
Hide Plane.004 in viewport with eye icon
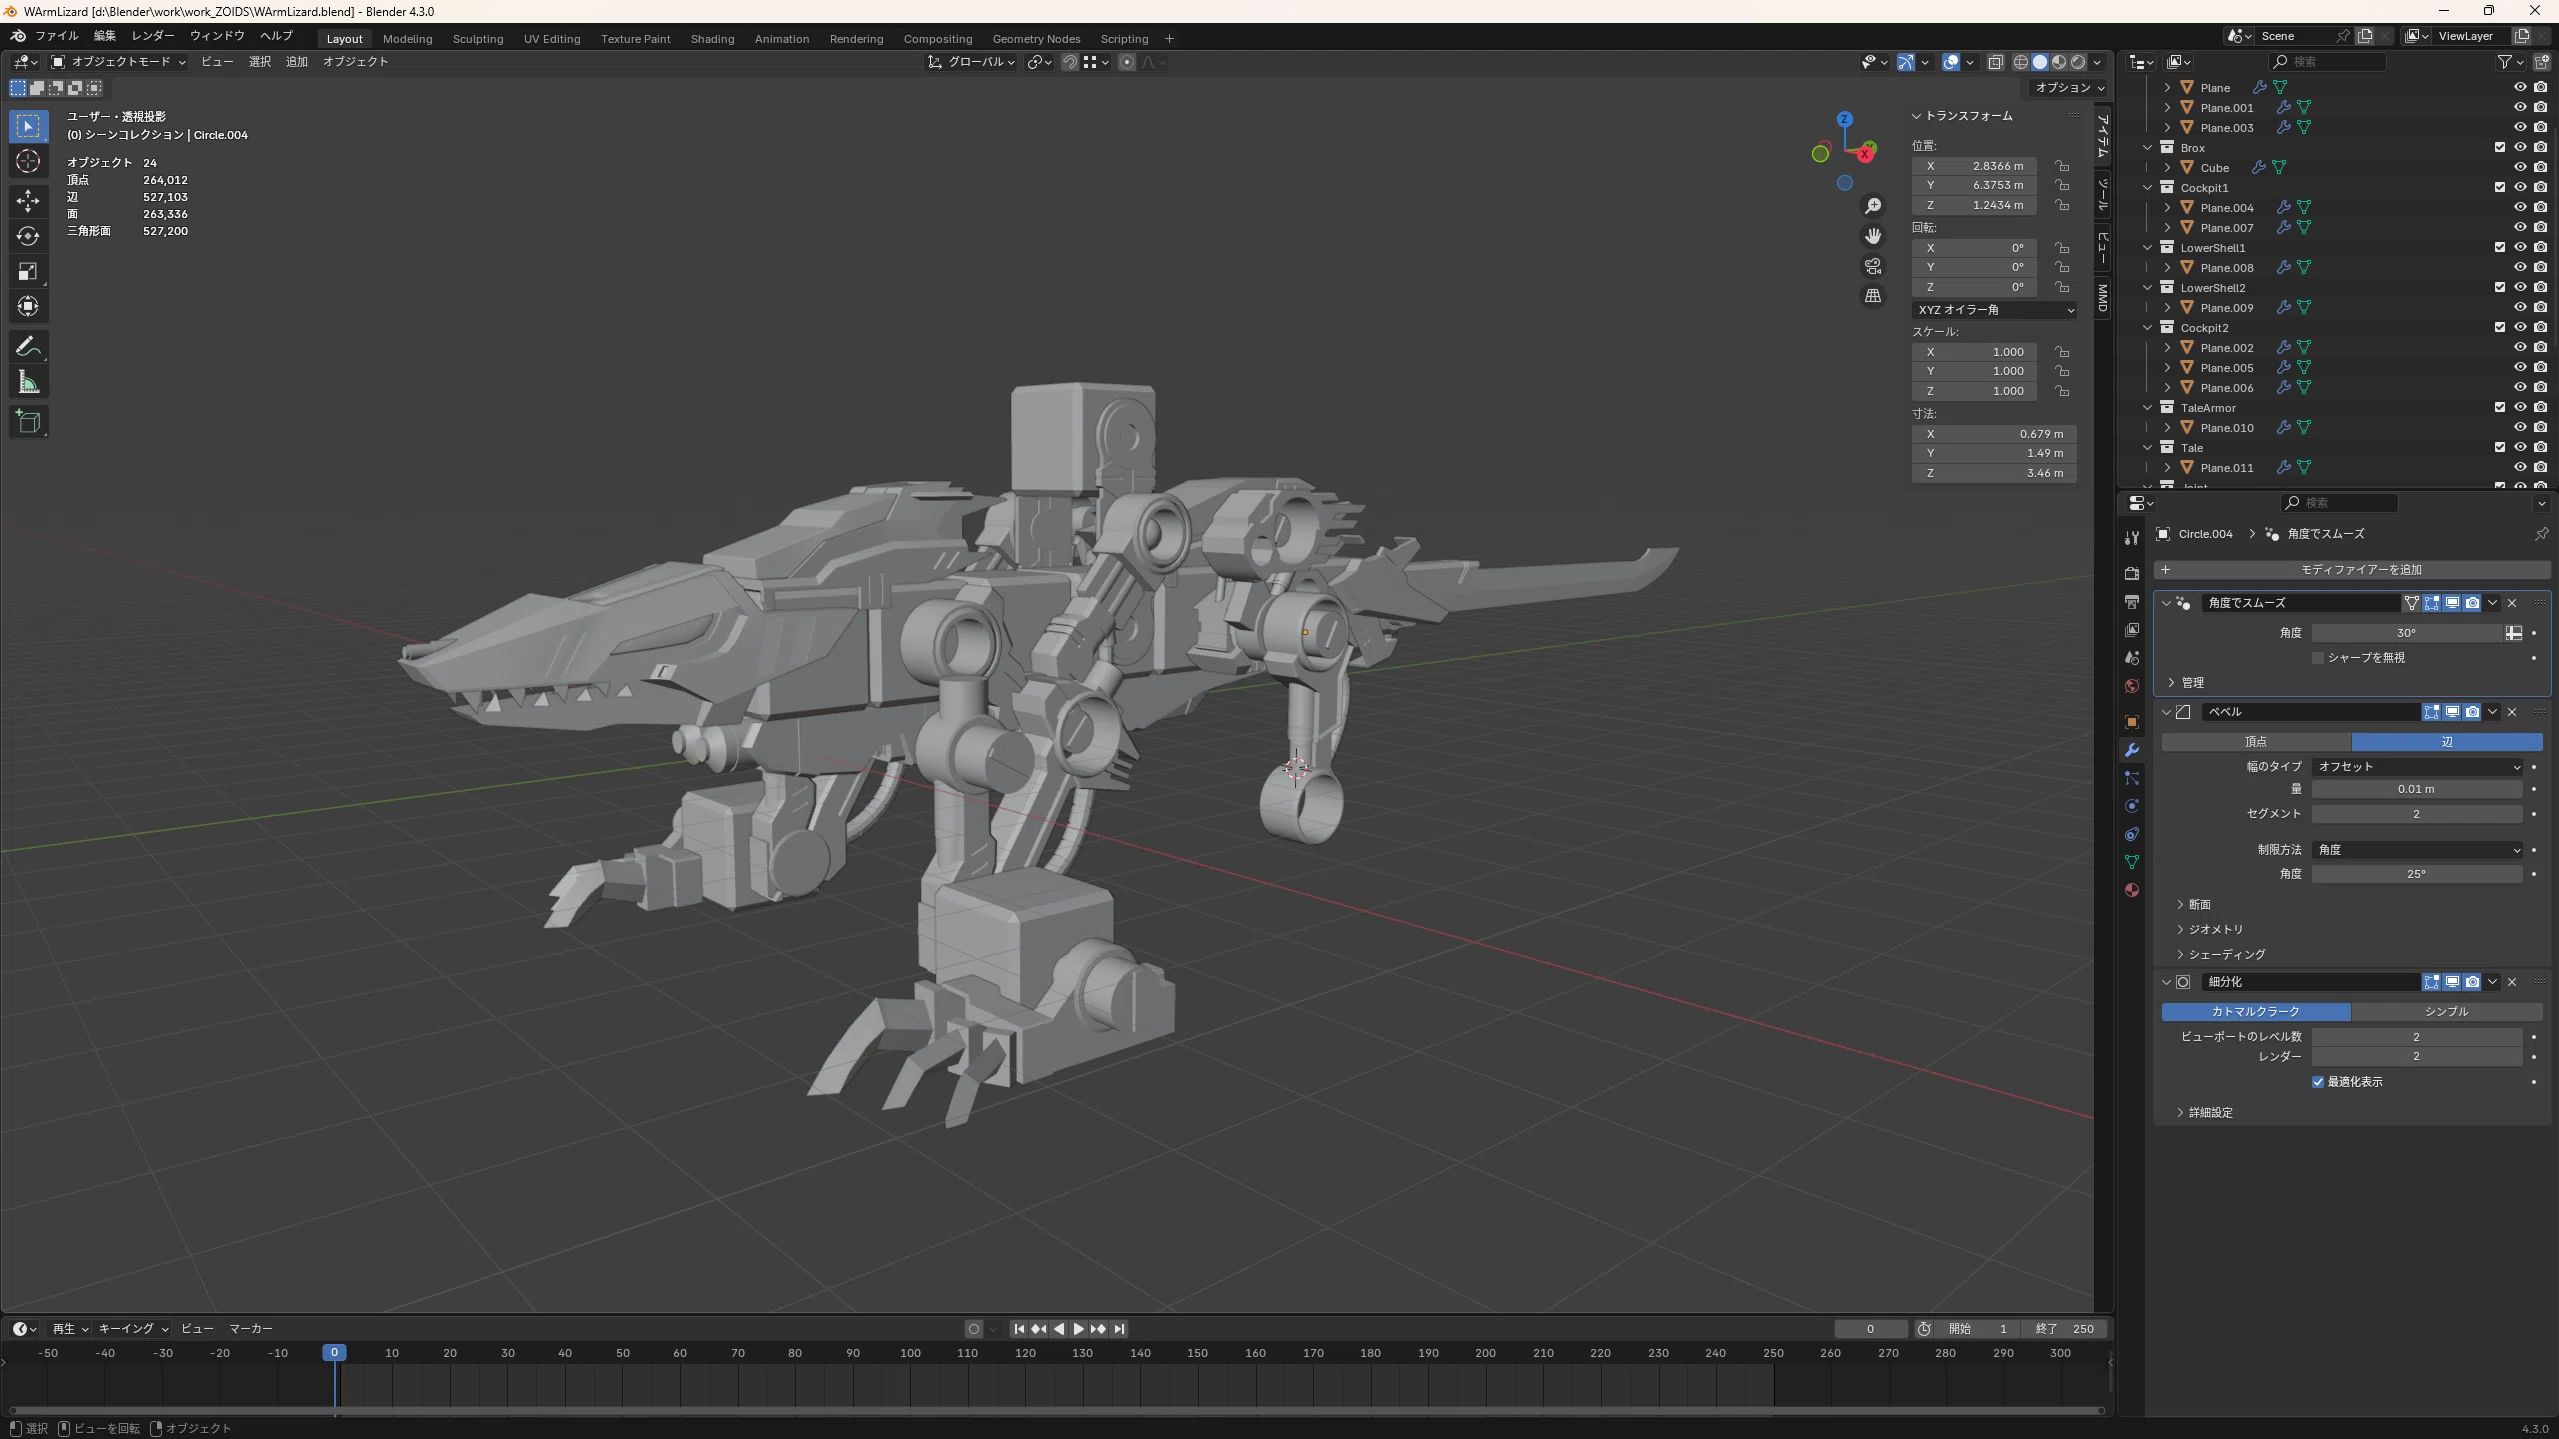pos(2519,207)
